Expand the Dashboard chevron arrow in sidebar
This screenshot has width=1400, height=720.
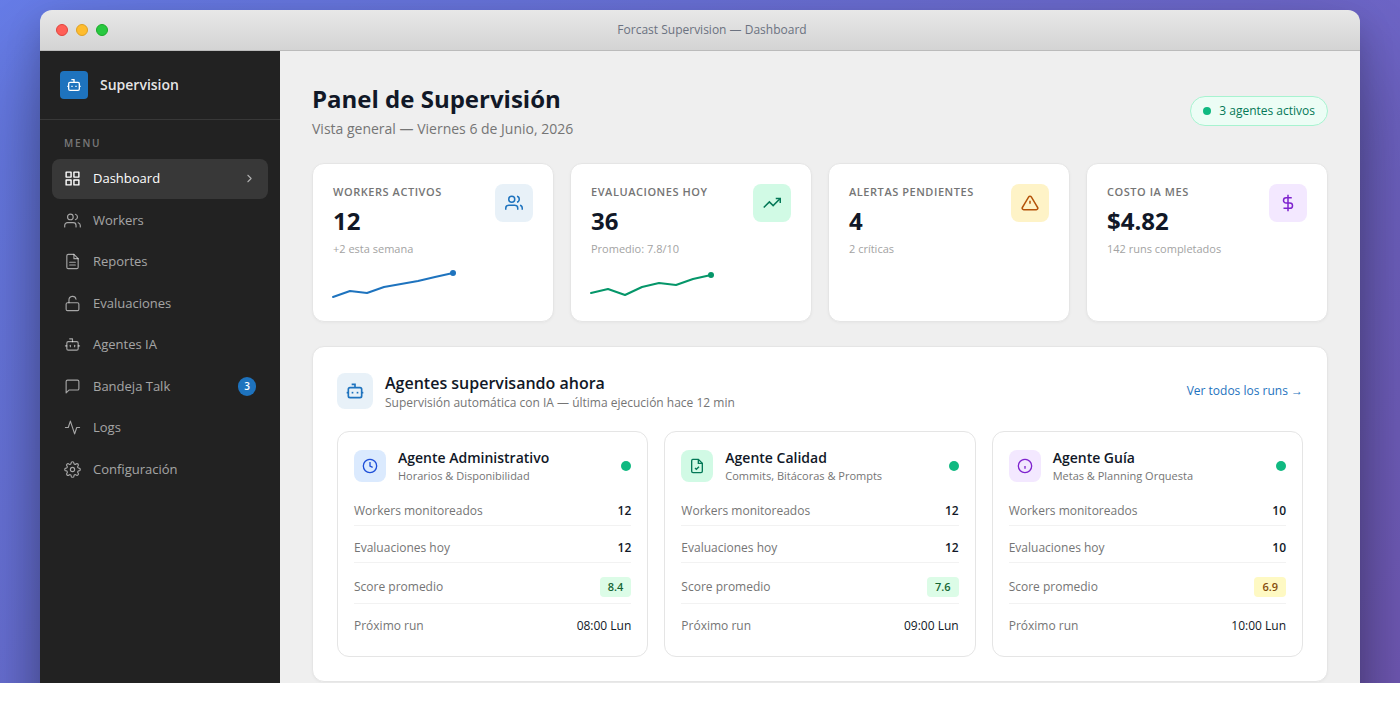point(249,179)
